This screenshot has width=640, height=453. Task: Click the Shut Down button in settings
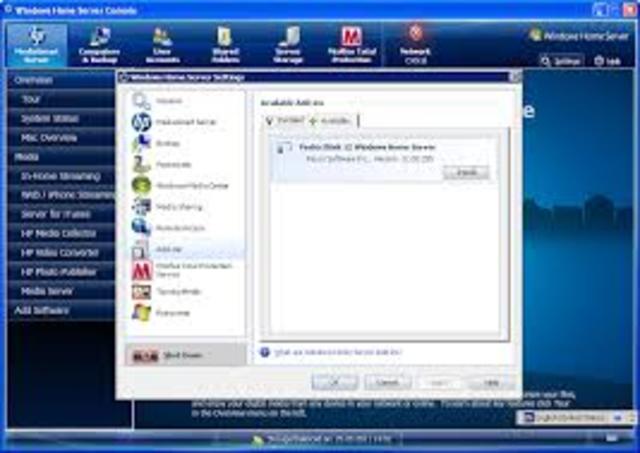[x=185, y=355]
